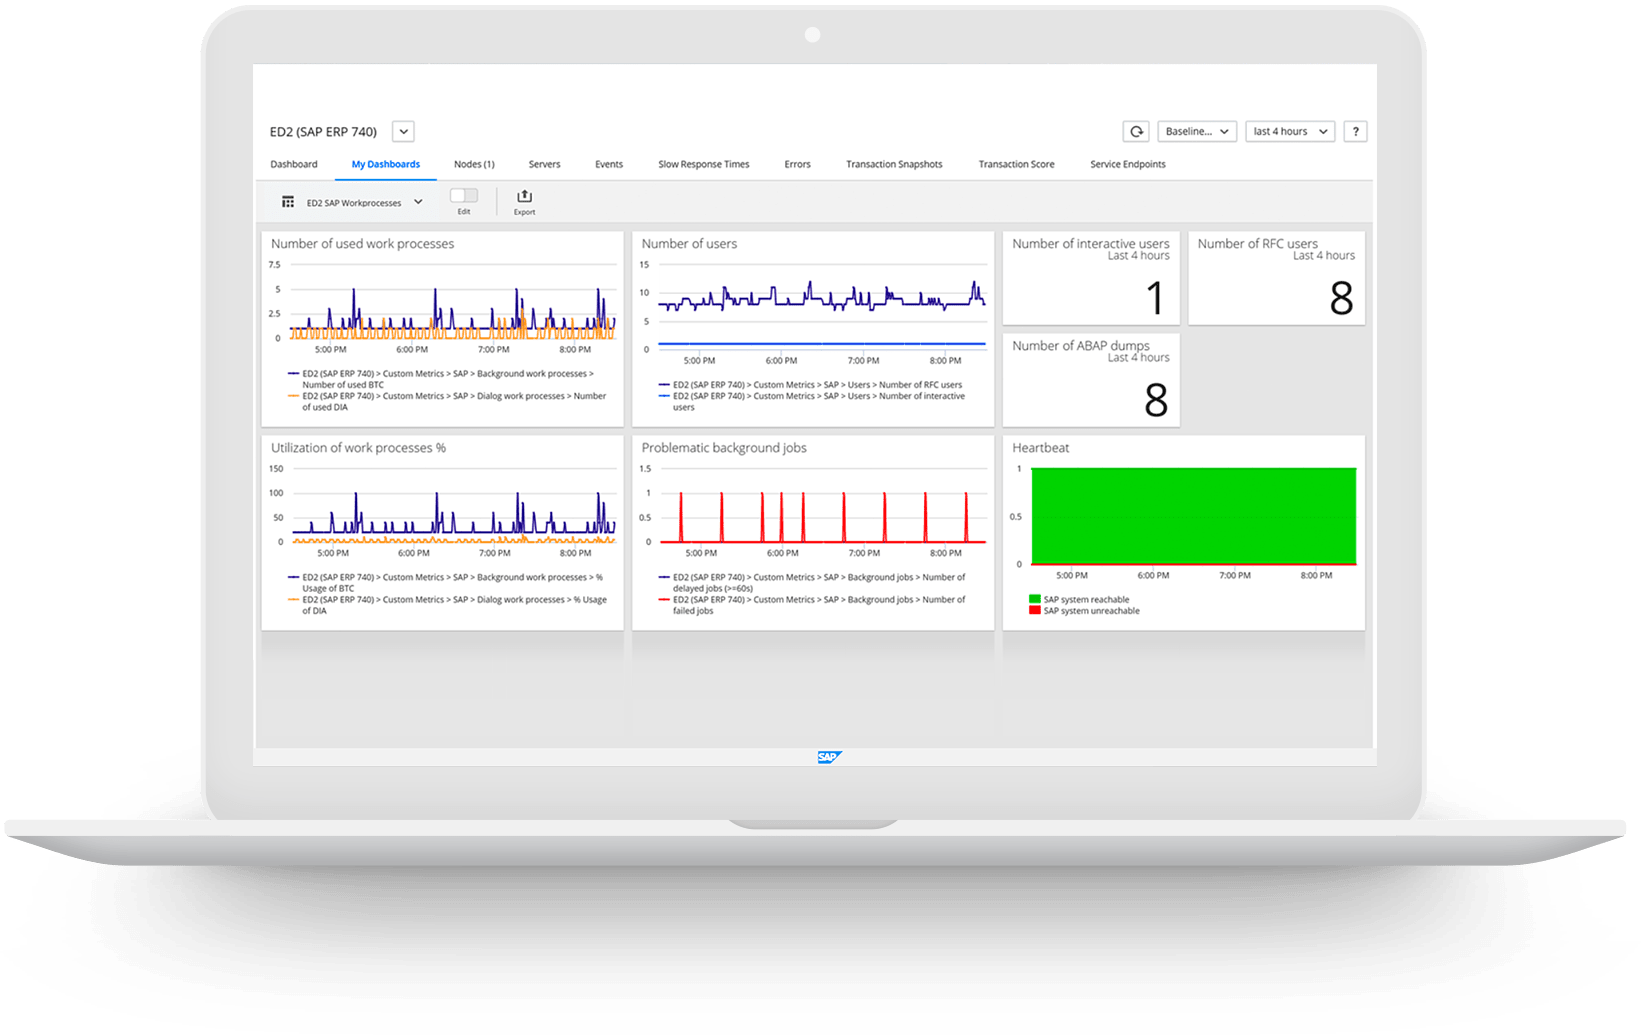Click the dashboard grid icon
Viewport: 1641px width, 1035px height.
[288, 202]
